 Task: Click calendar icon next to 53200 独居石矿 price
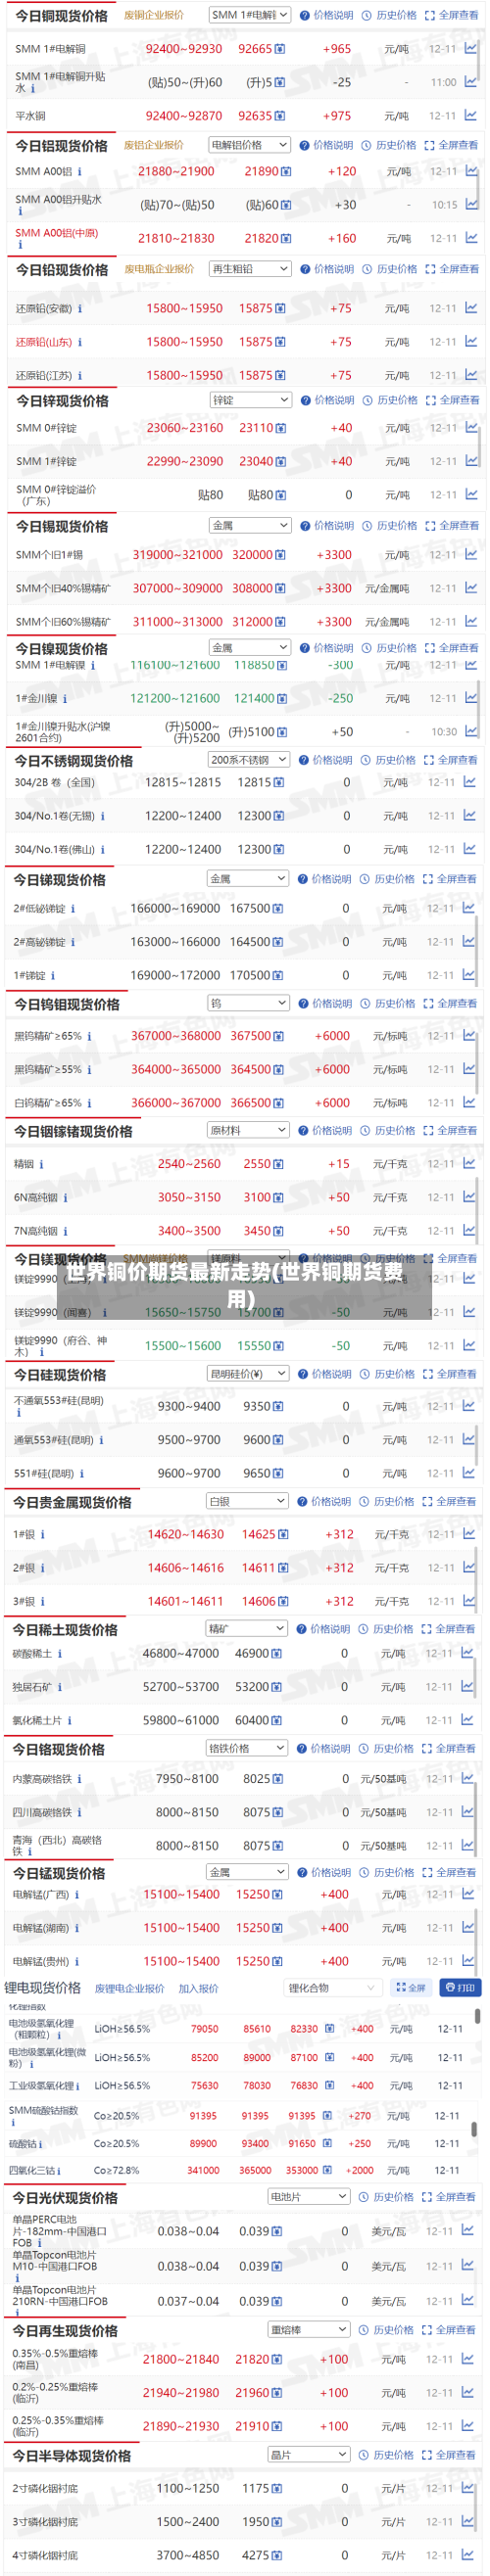coord(277,1687)
